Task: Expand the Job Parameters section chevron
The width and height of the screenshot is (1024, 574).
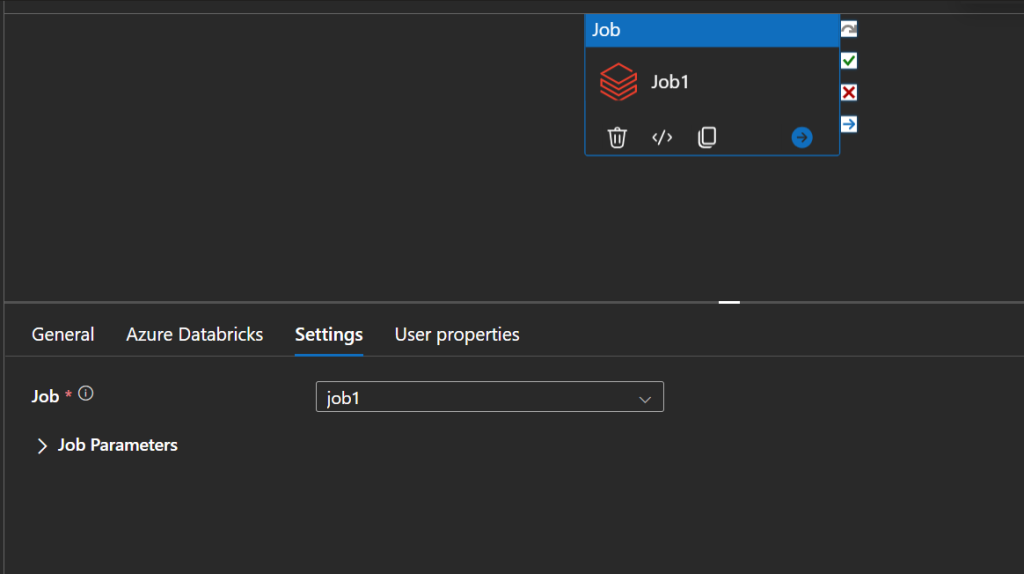Action: (x=42, y=446)
